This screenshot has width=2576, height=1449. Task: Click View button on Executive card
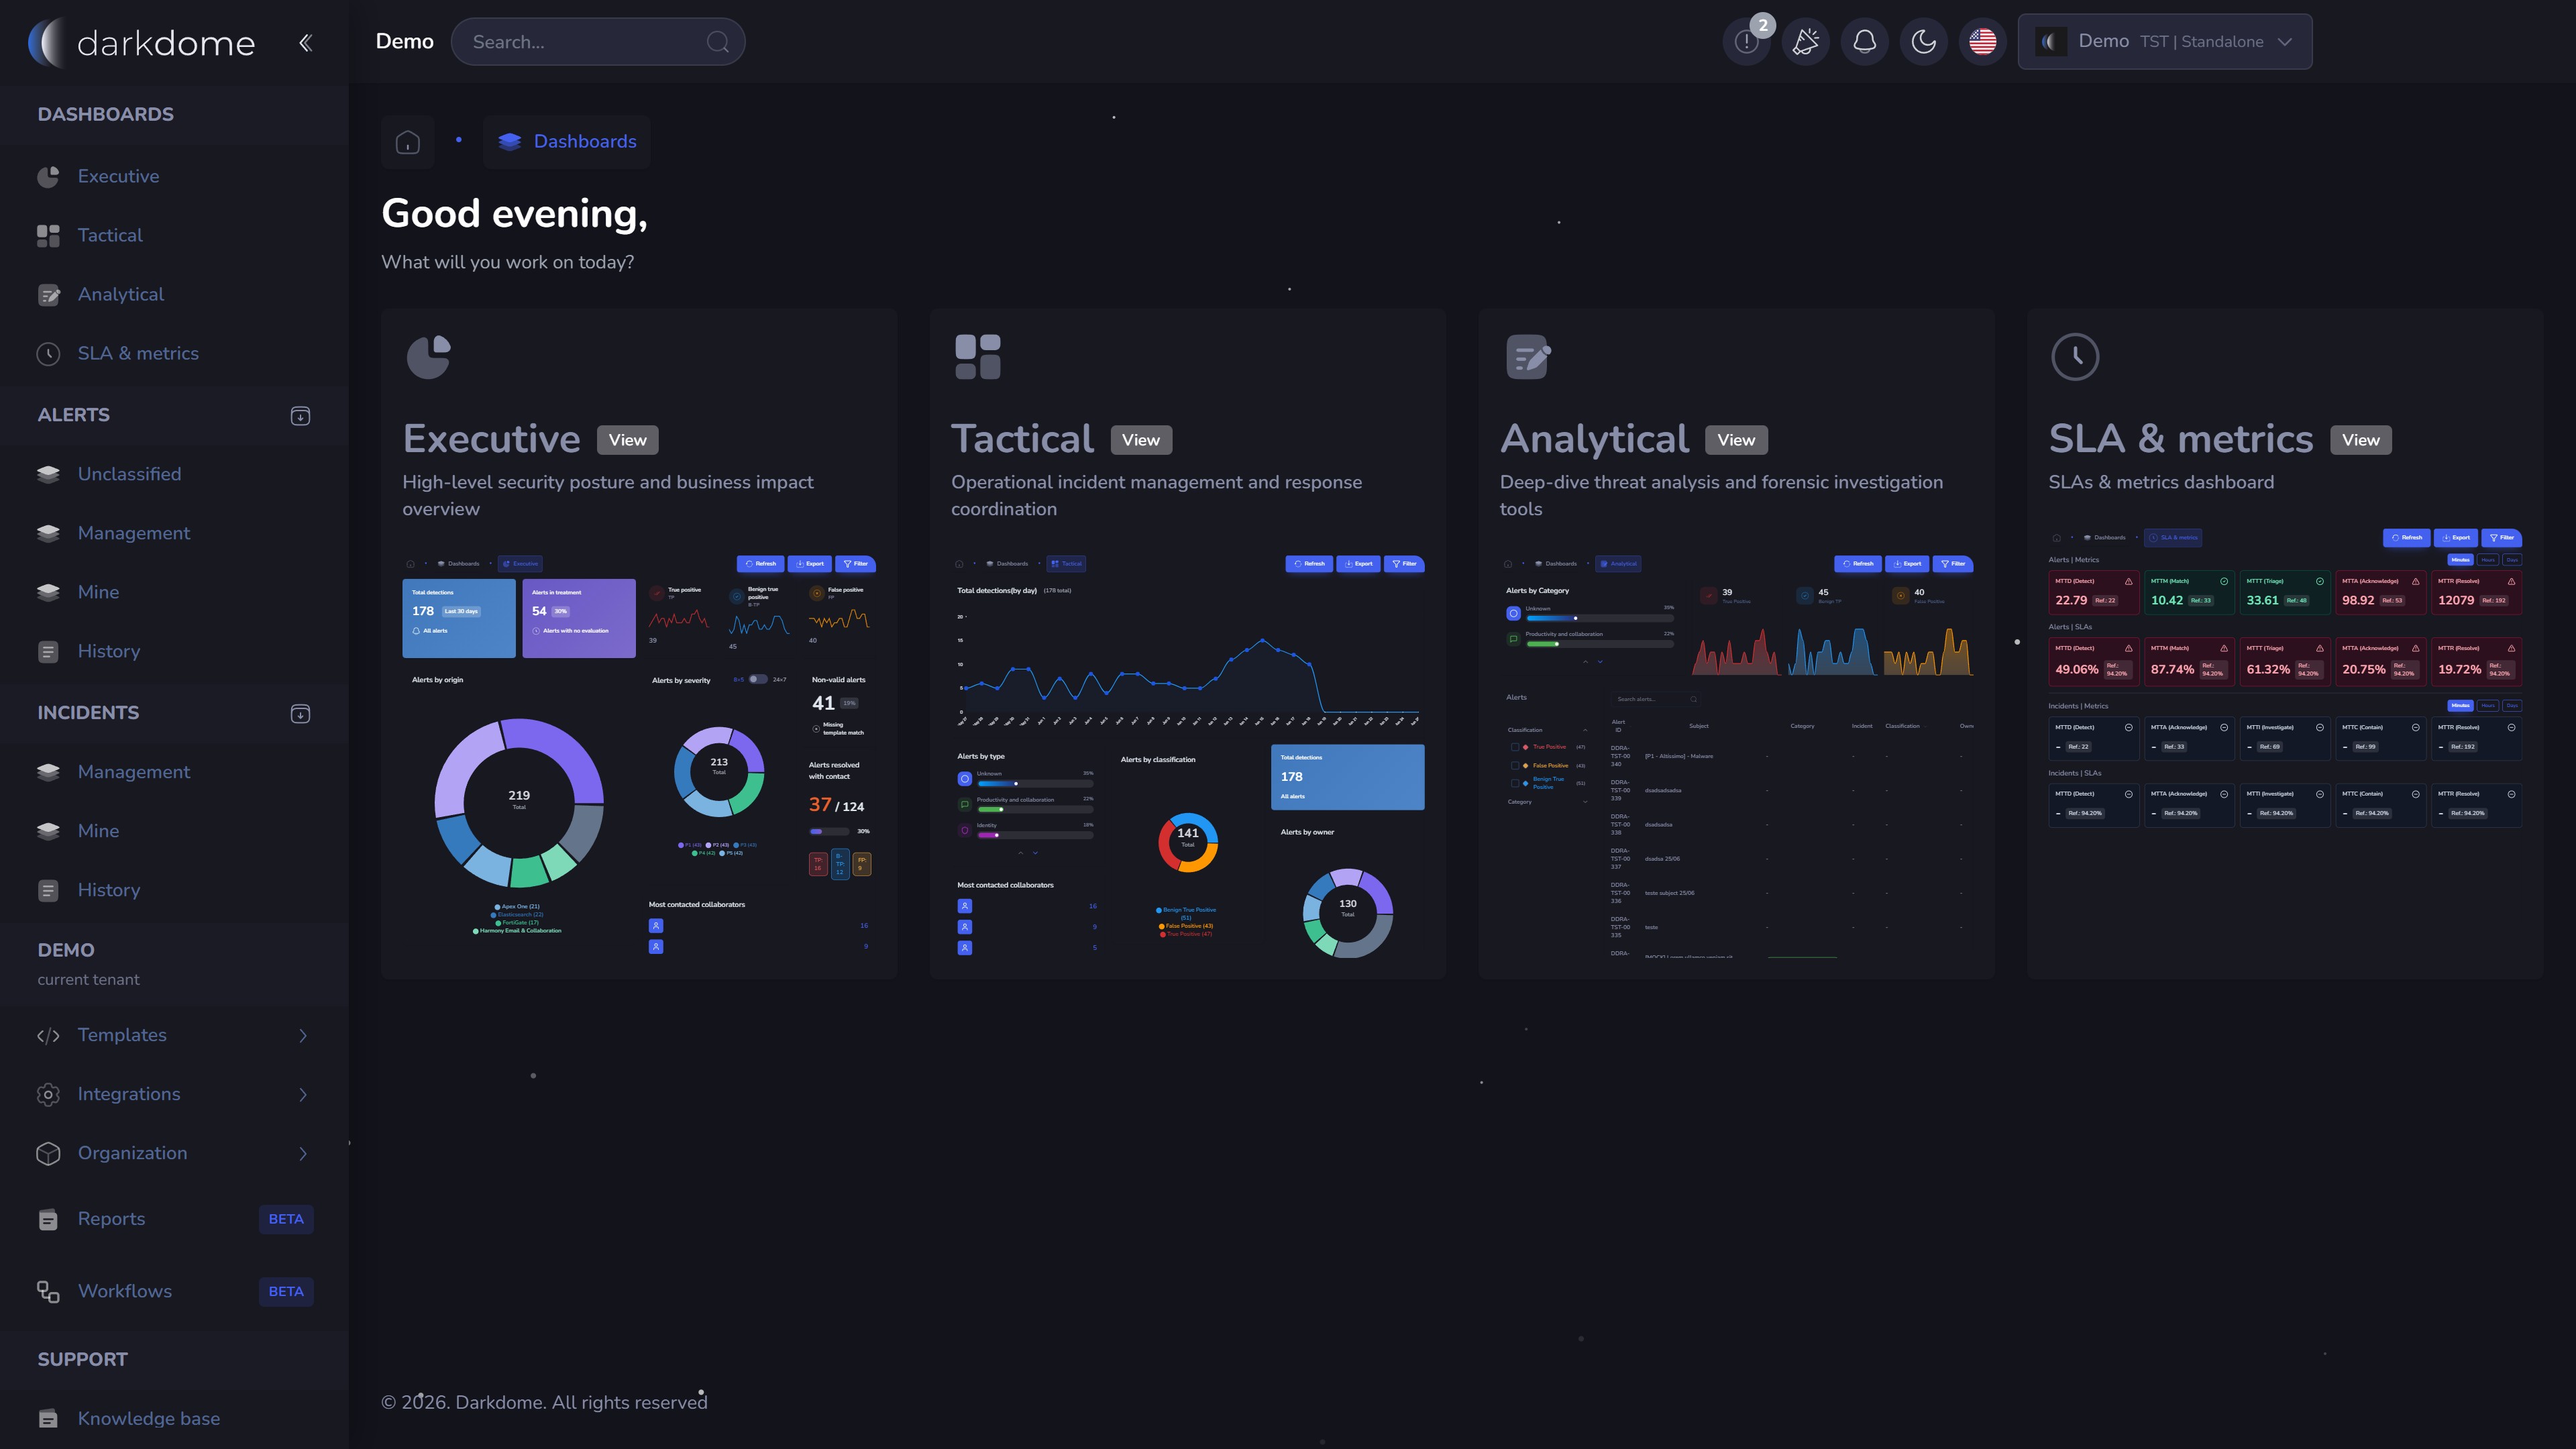coord(627,440)
